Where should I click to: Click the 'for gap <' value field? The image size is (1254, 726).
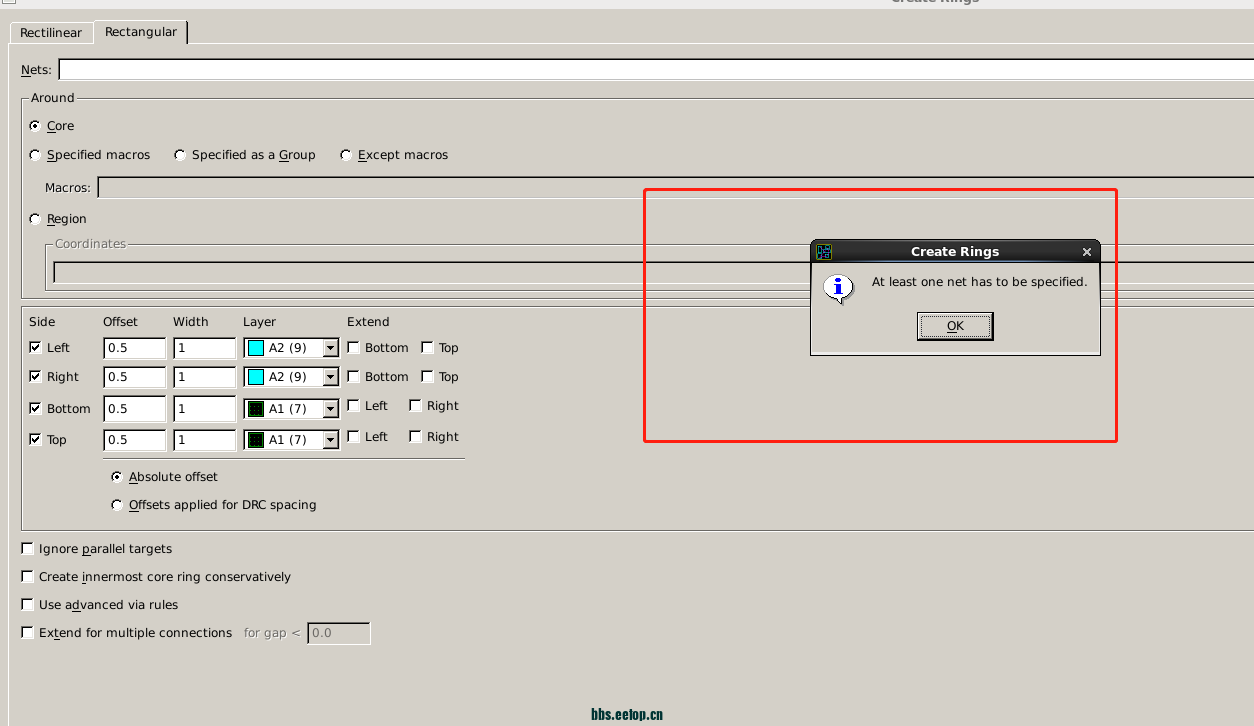pos(339,633)
